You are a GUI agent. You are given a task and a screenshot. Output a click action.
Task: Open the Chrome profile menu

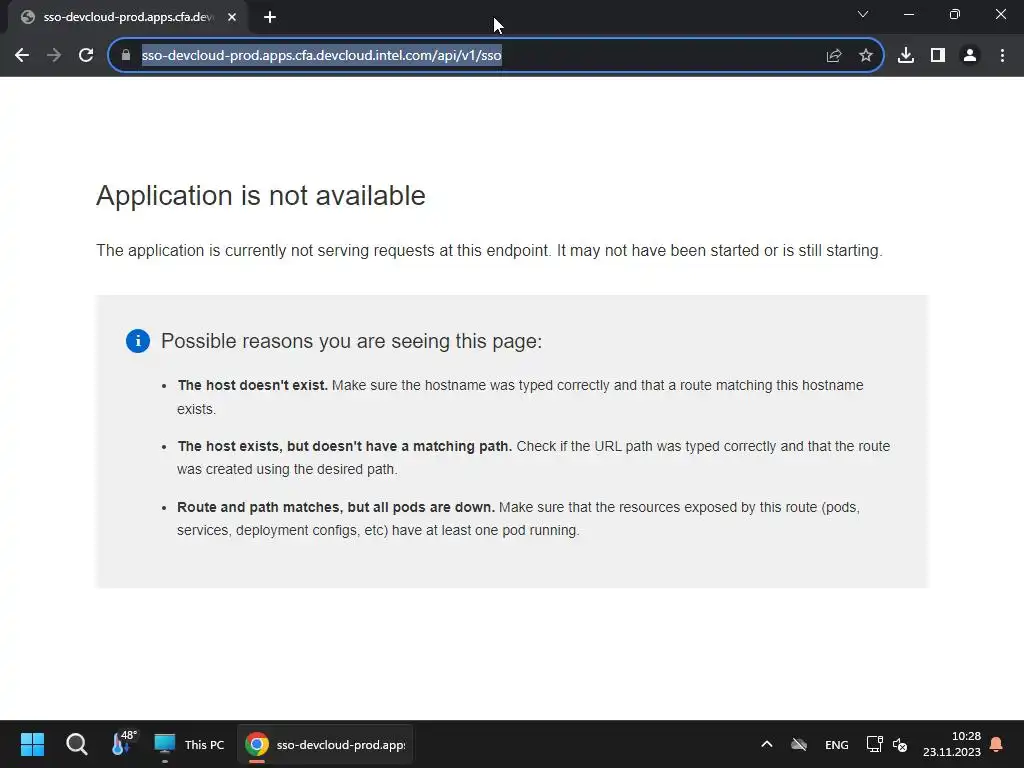click(970, 56)
